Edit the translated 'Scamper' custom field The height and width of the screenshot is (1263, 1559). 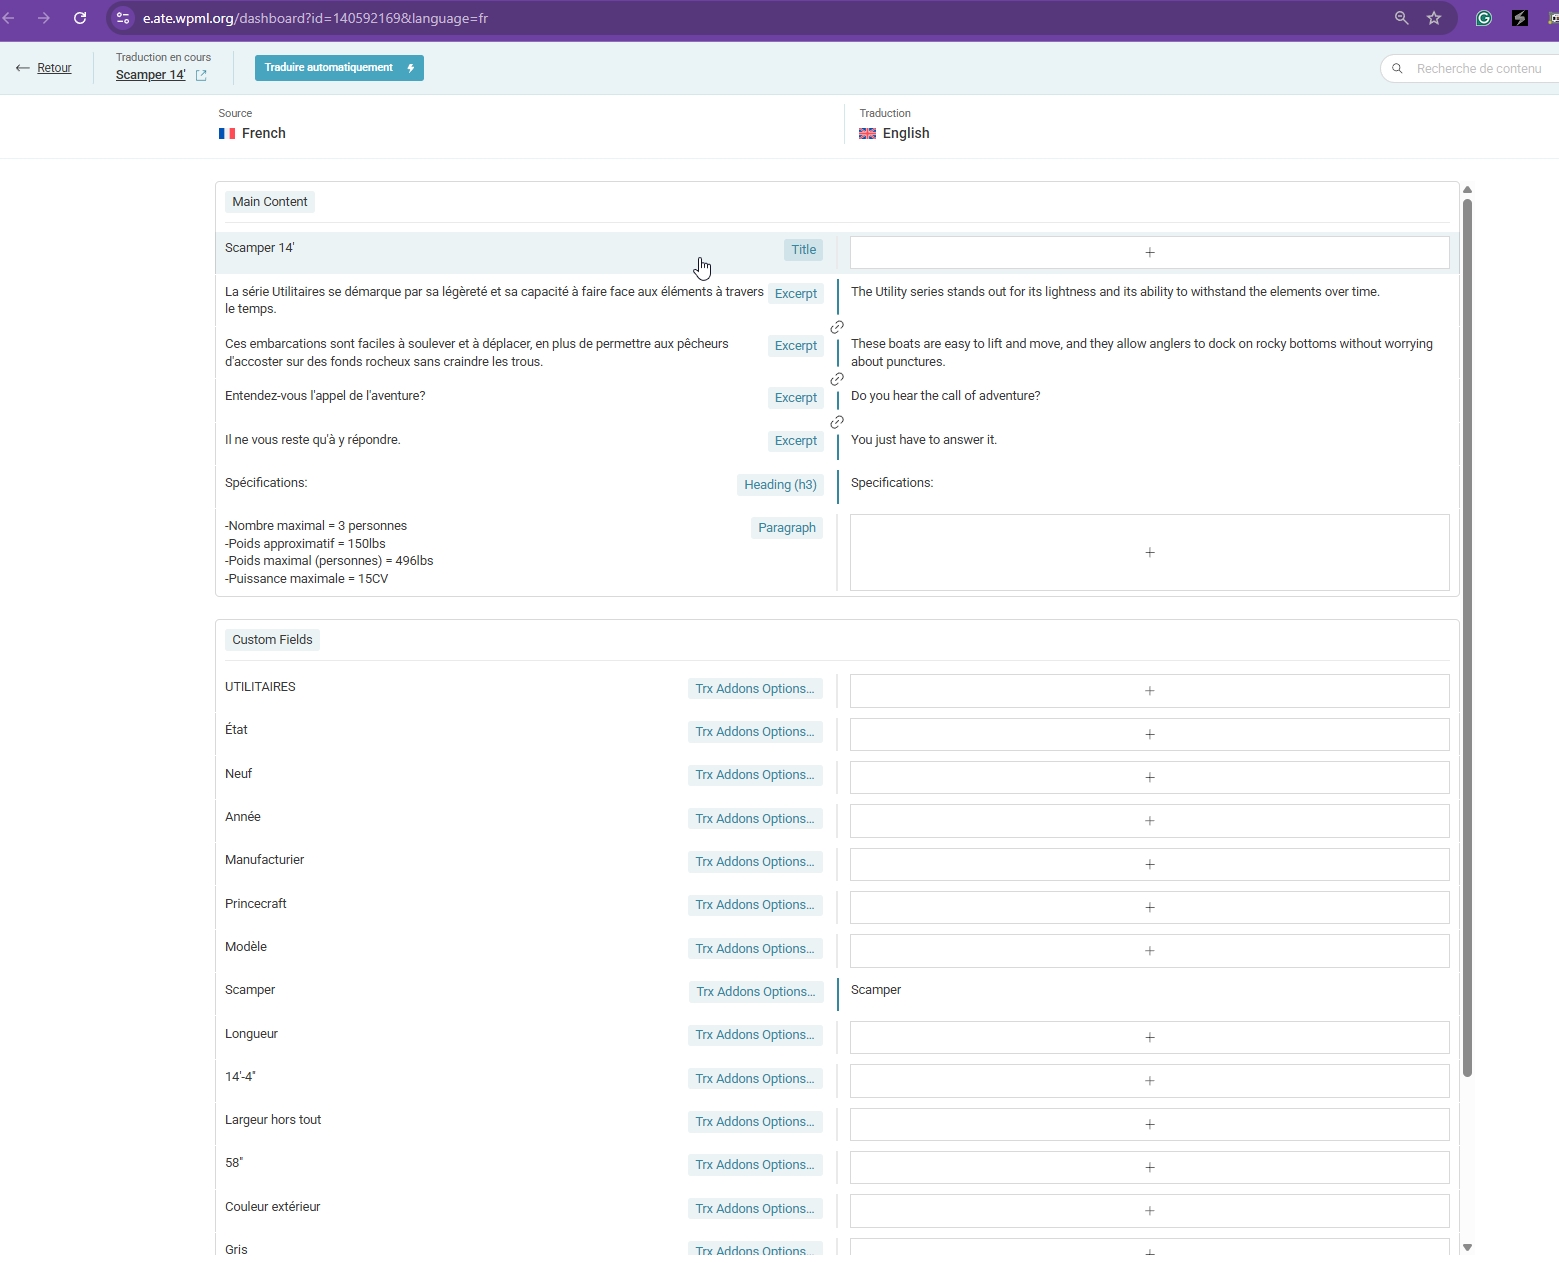(876, 990)
